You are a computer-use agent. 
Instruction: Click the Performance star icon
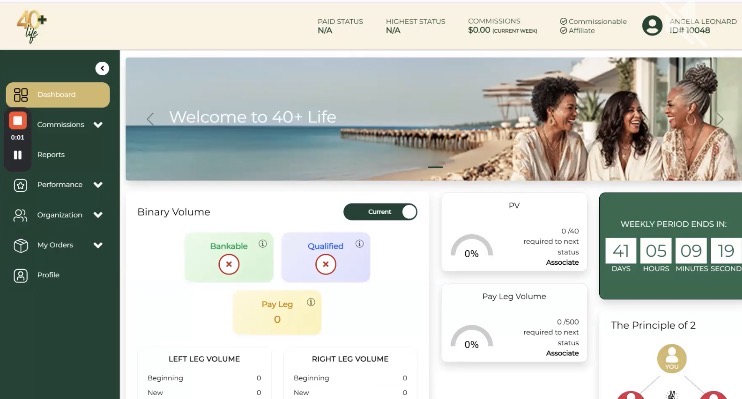pos(20,185)
